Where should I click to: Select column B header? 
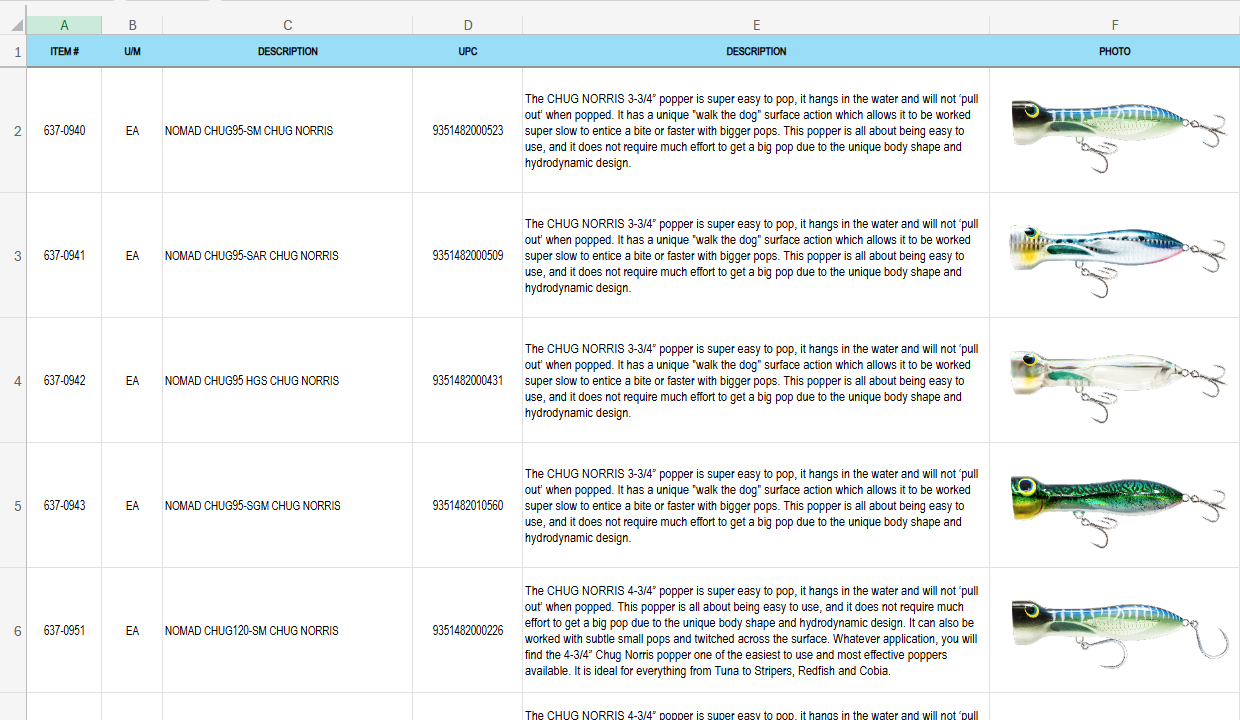click(x=132, y=25)
